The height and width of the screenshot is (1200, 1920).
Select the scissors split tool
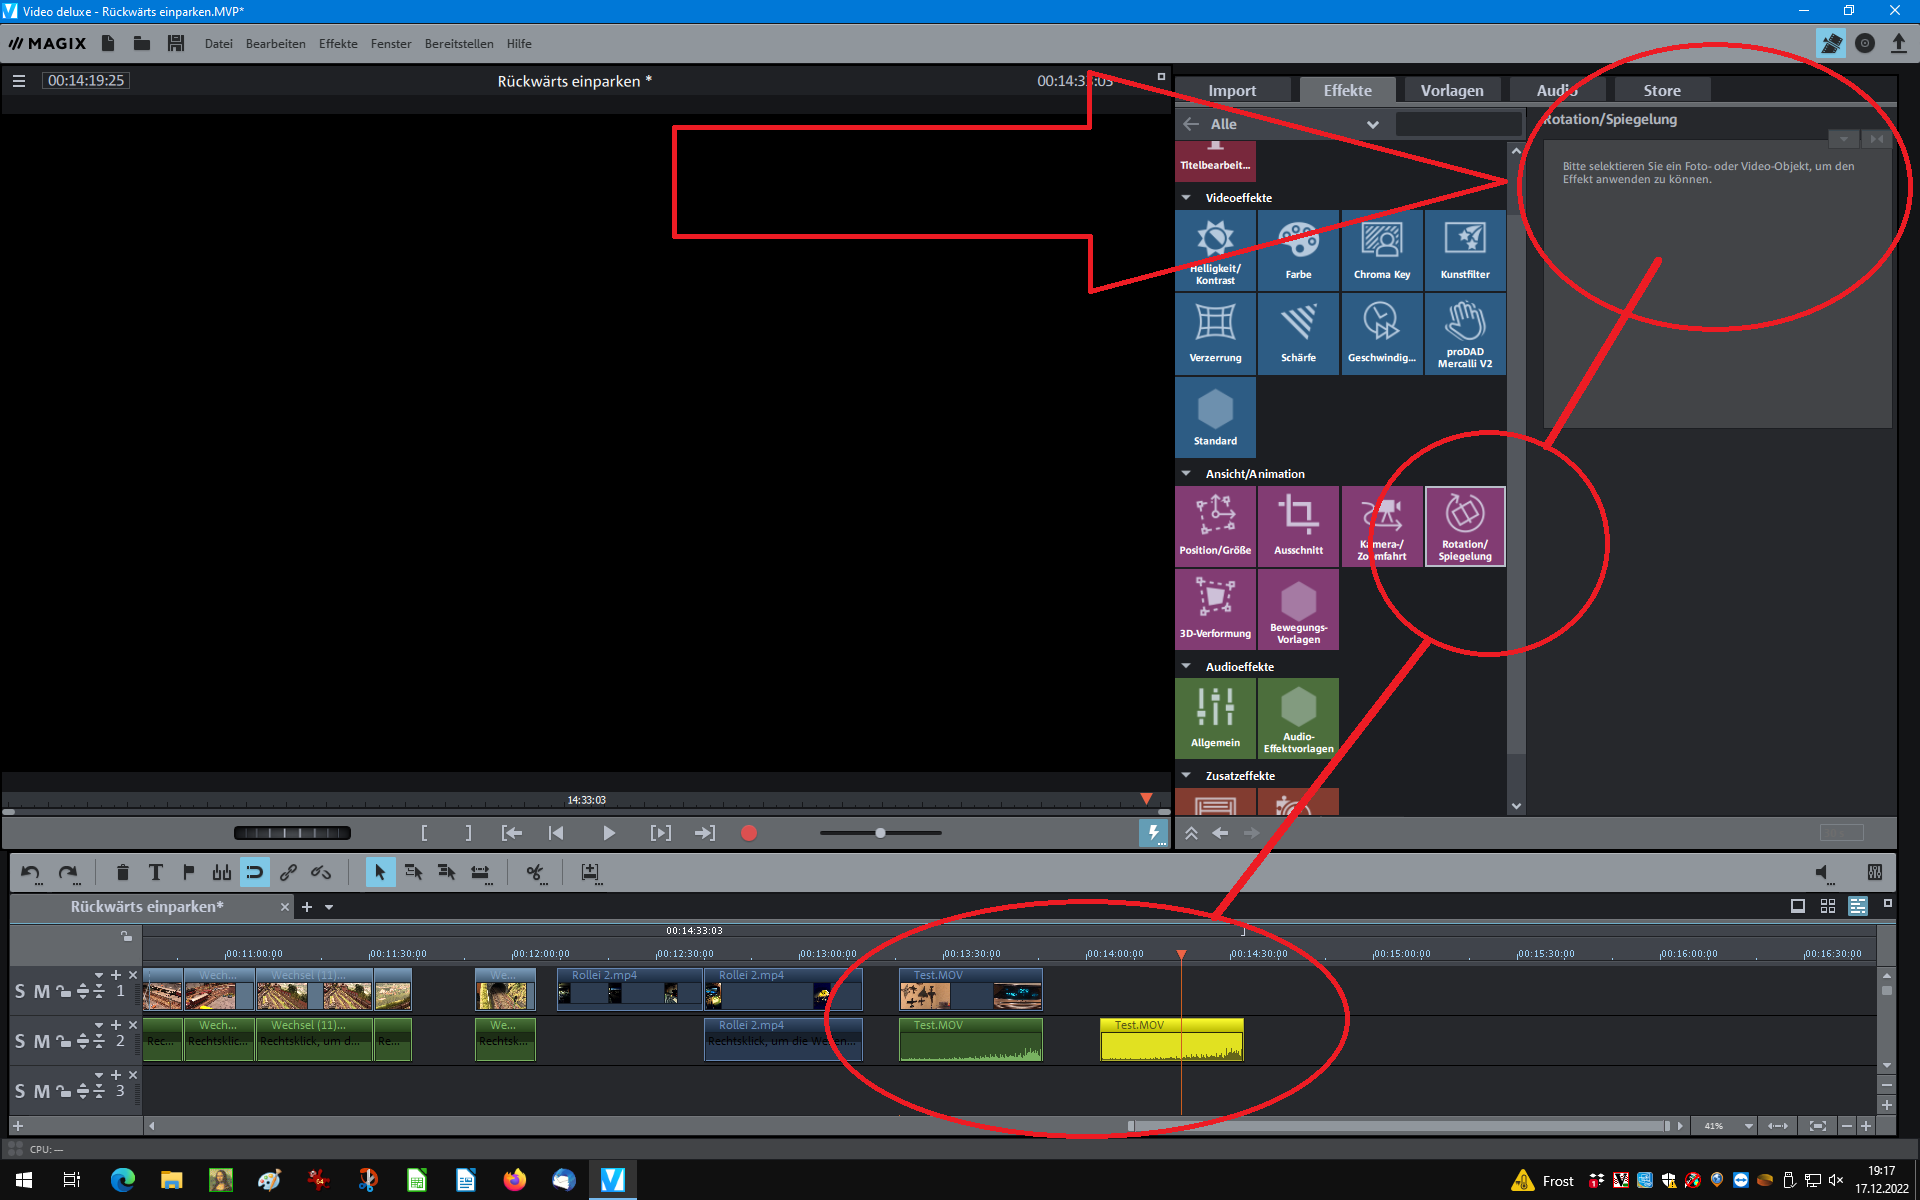click(x=535, y=873)
